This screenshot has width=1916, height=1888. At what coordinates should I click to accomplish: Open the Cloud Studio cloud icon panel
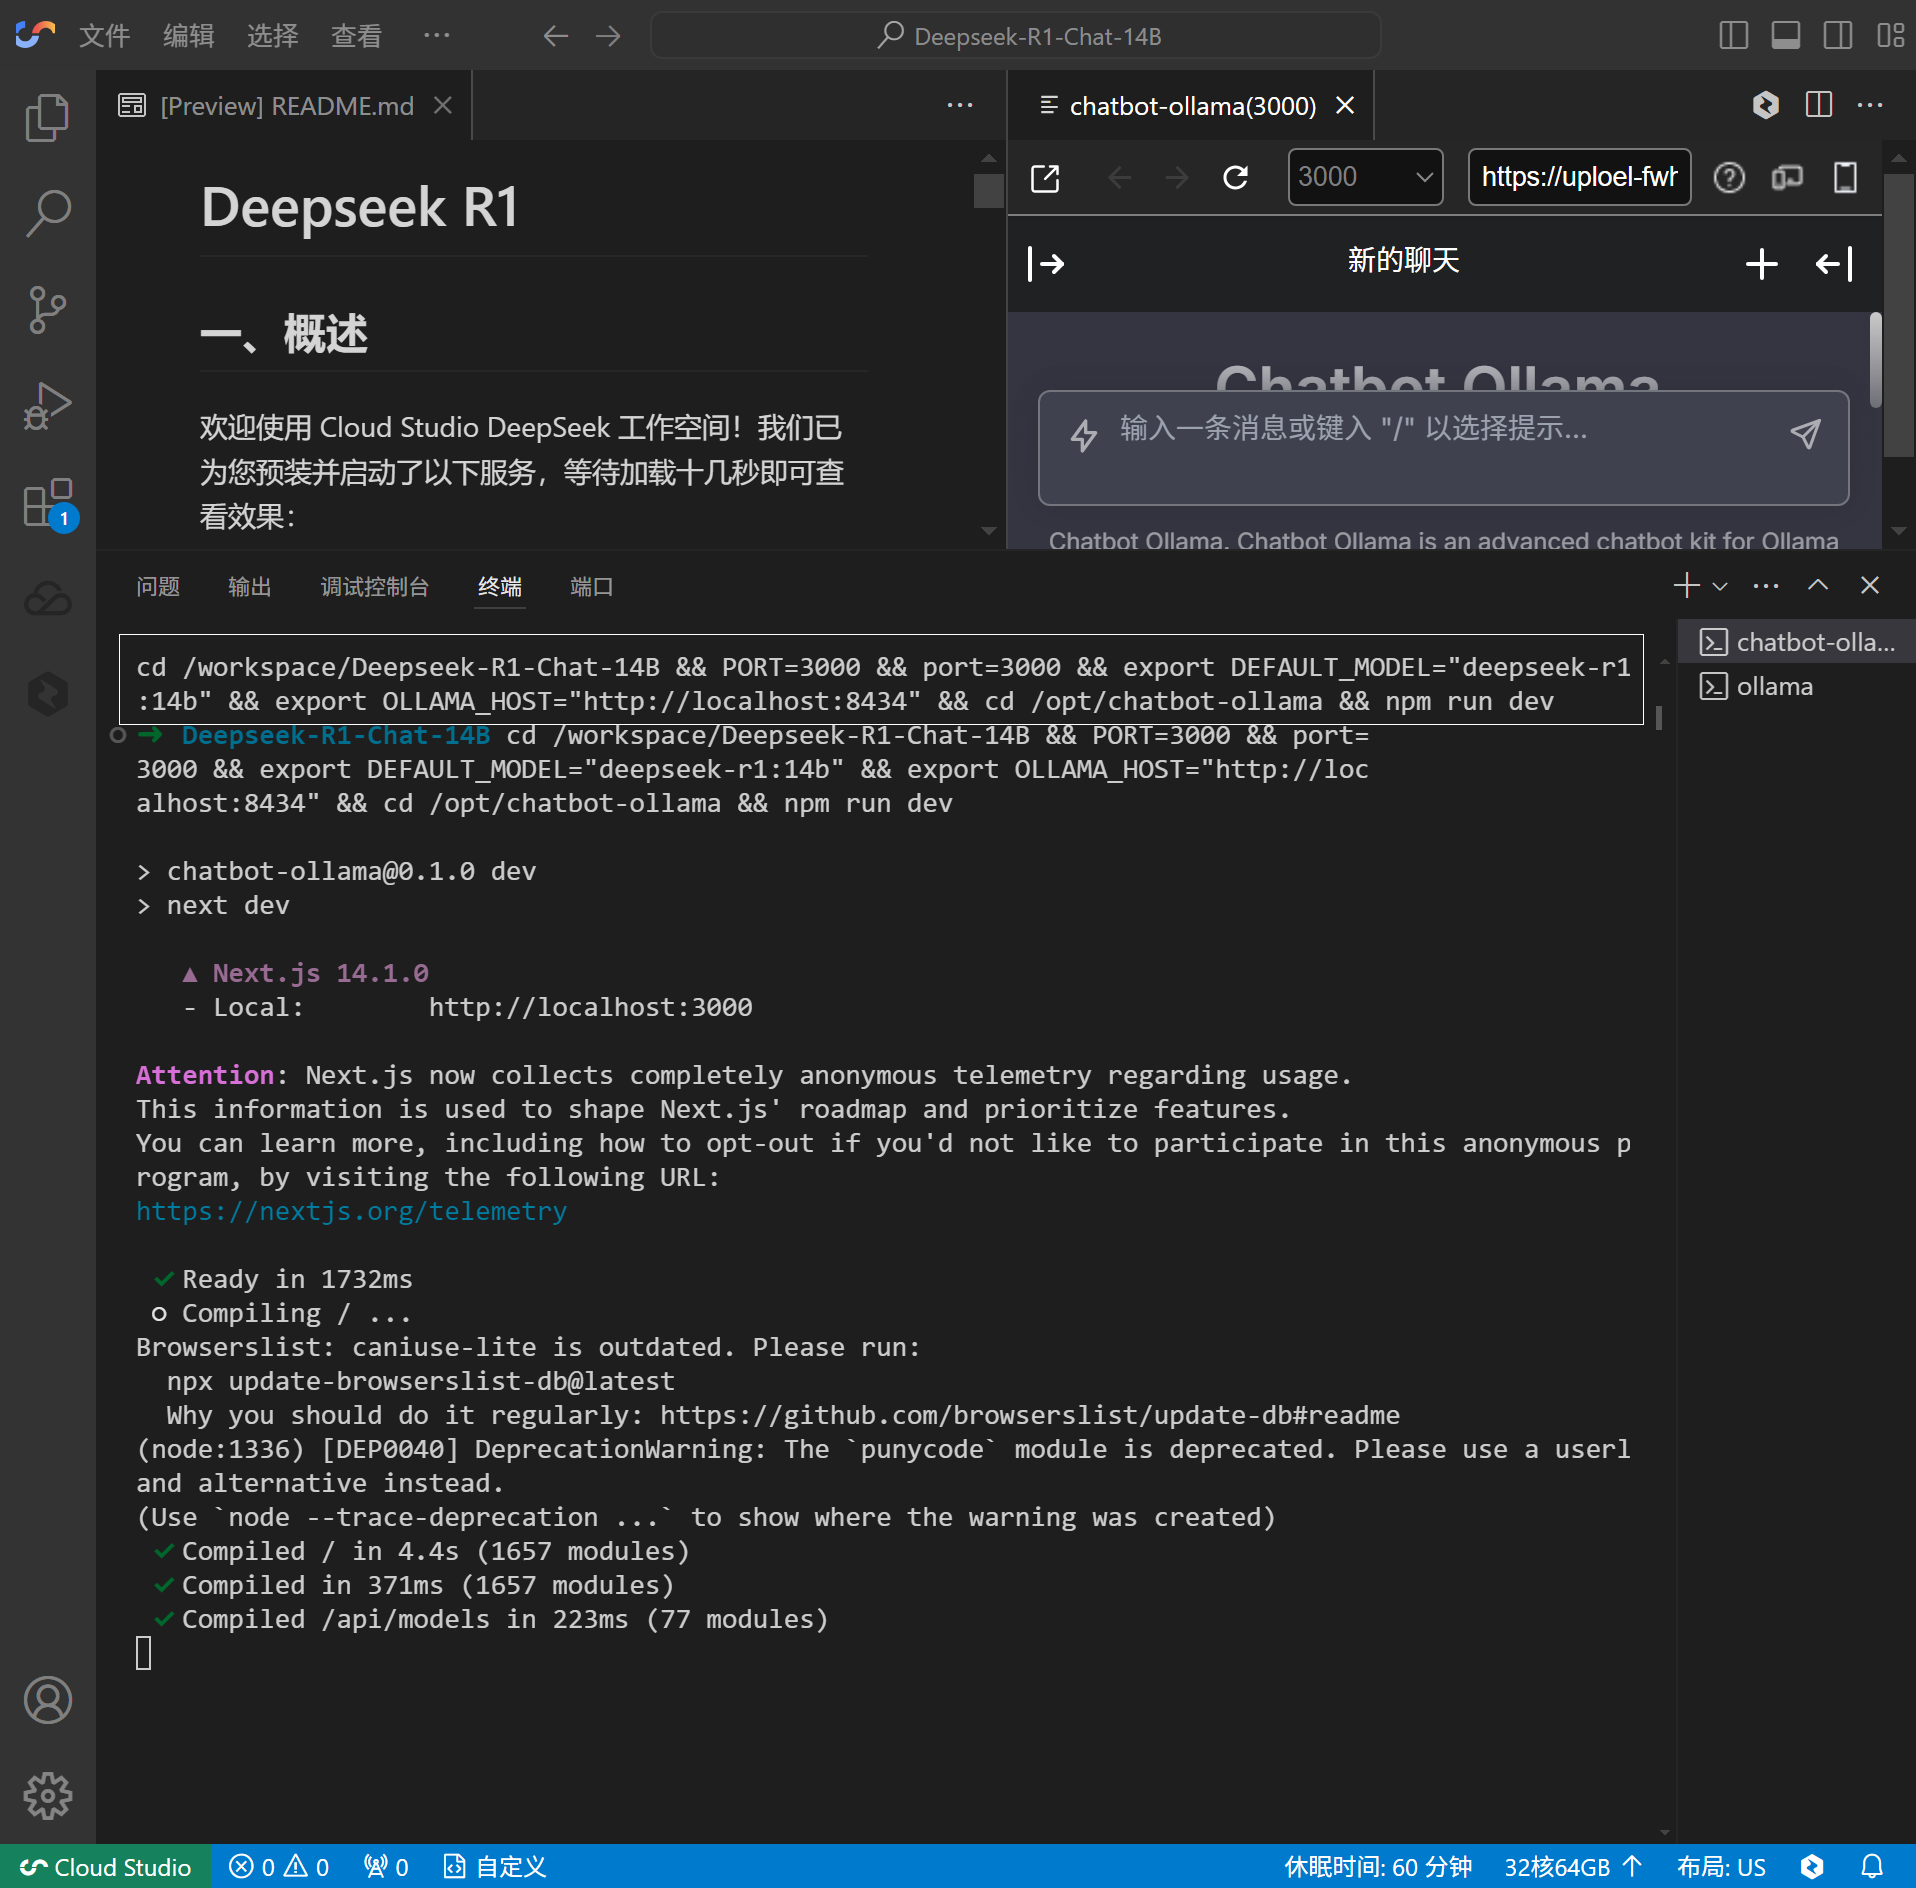coord(47,598)
